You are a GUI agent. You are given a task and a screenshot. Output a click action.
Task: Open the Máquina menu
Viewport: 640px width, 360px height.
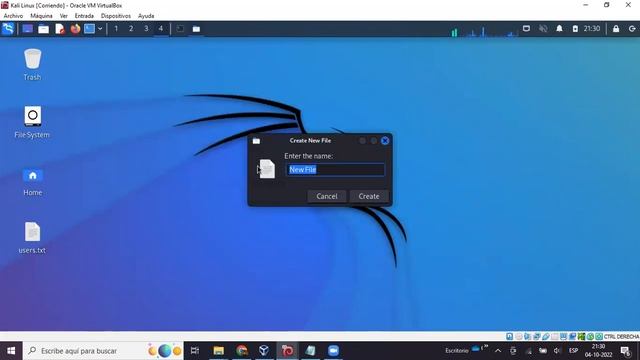41,16
